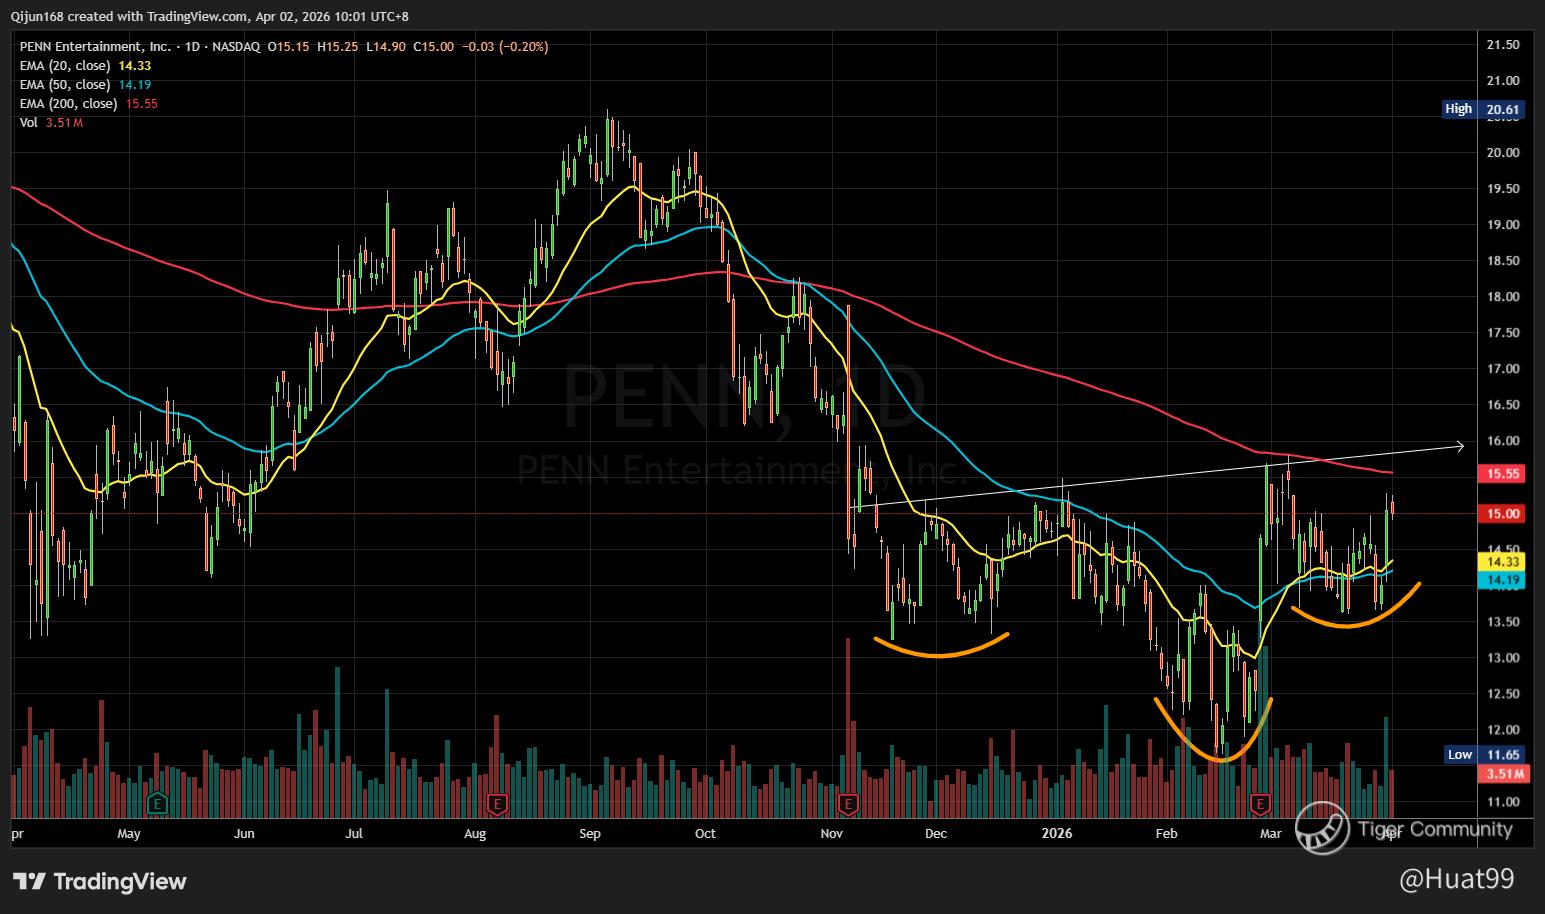The image size is (1545, 914).
Task: Click the 13.50 price axis label
Action: 1503,622
